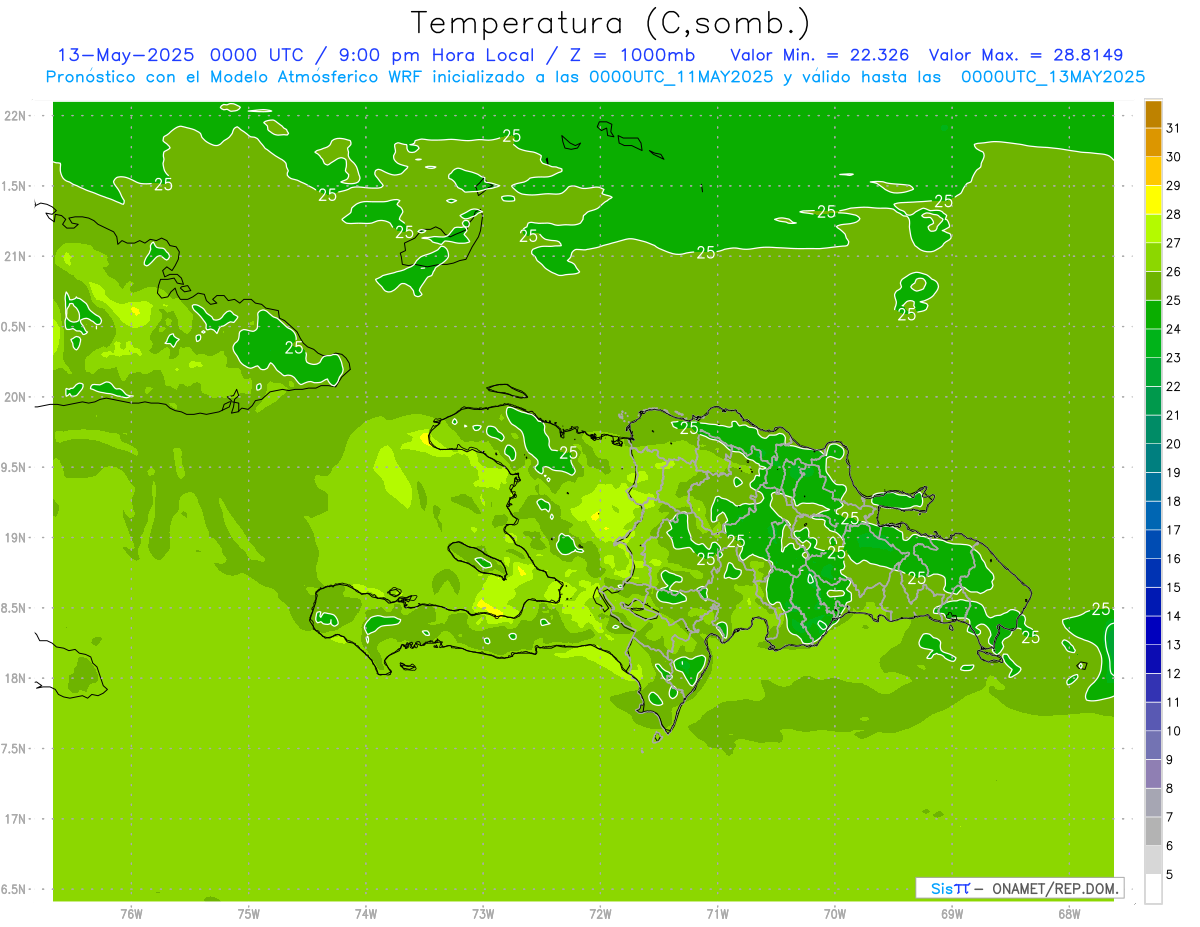Click the '21N' latitude label

pos(16,256)
